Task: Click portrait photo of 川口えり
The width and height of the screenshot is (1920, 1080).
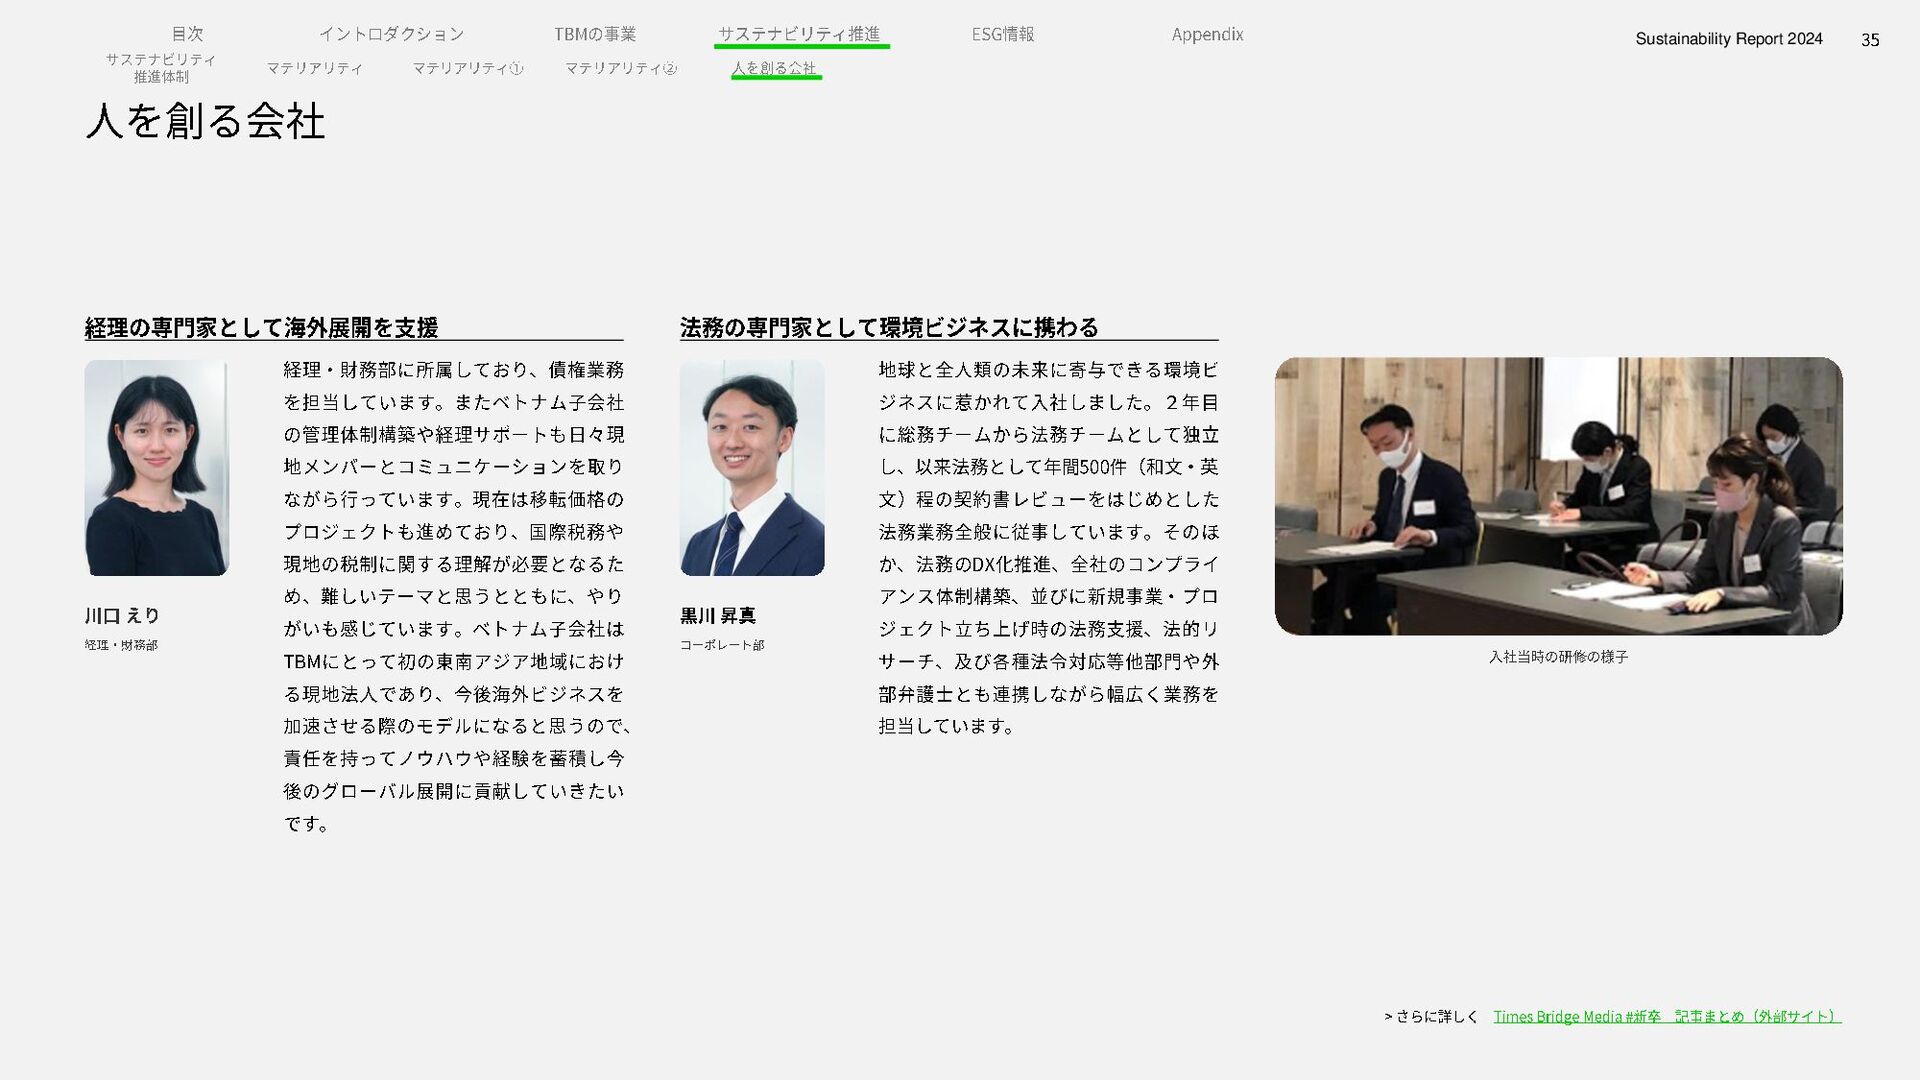Action: 156,467
